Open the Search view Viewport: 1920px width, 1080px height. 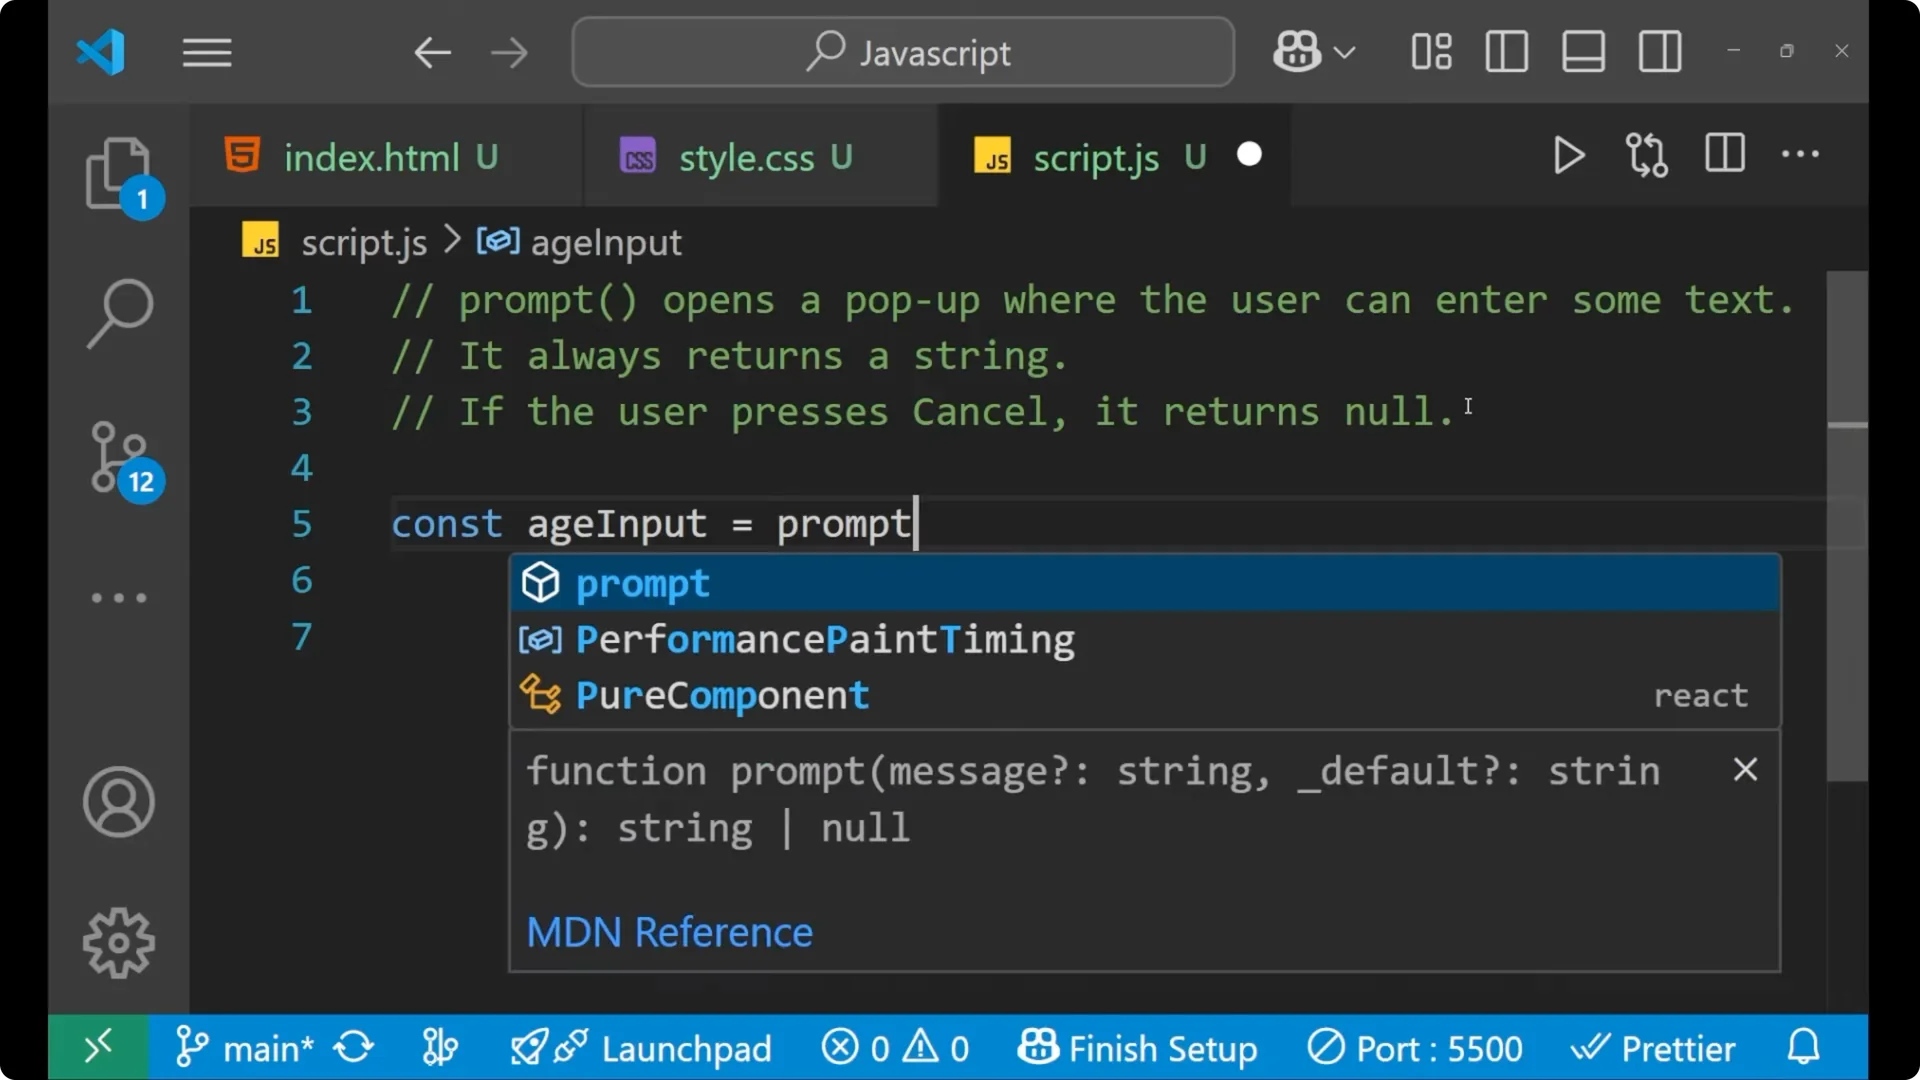pos(119,313)
